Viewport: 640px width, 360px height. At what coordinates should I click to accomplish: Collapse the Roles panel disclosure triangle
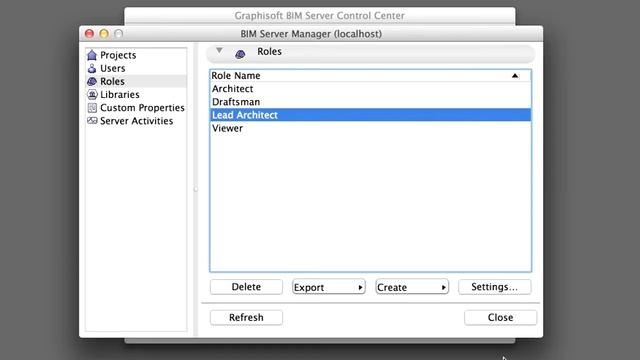(219, 50)
